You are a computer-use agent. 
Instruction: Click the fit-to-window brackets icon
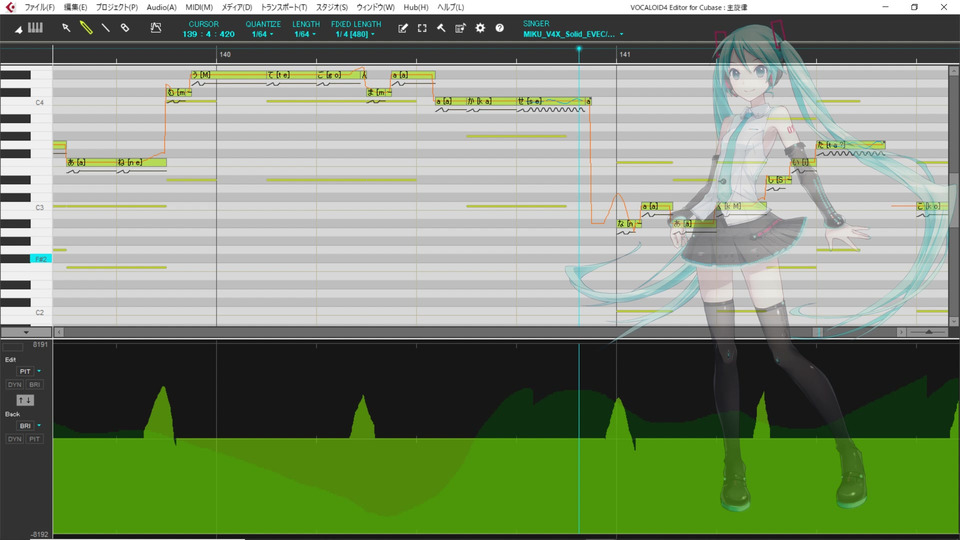[x=422, y=28]
